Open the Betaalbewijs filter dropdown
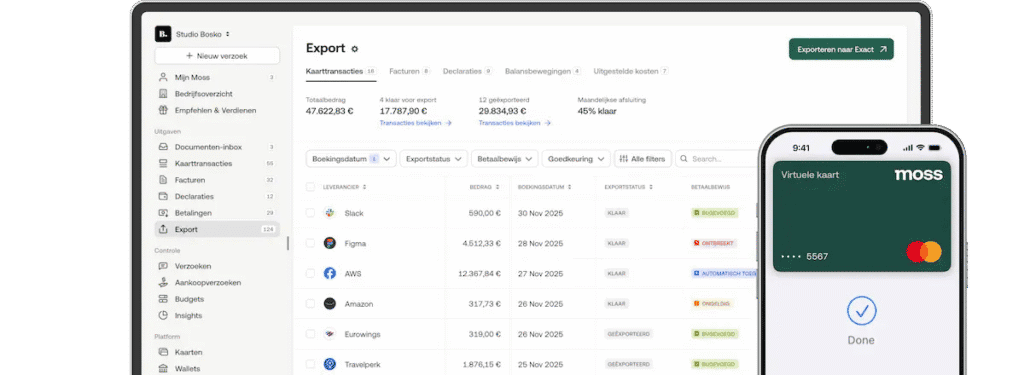The height and width of the screenshot is (375, 1024). pyautogui.click(x=505, y=159)
